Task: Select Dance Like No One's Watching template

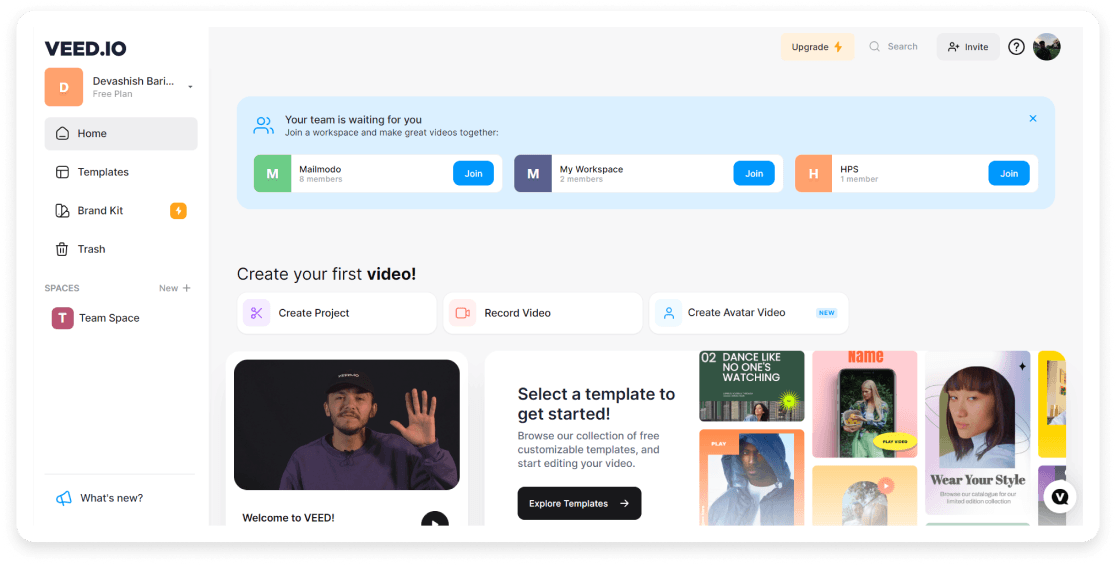Action: pyautogui.click(x=752, y=386)
